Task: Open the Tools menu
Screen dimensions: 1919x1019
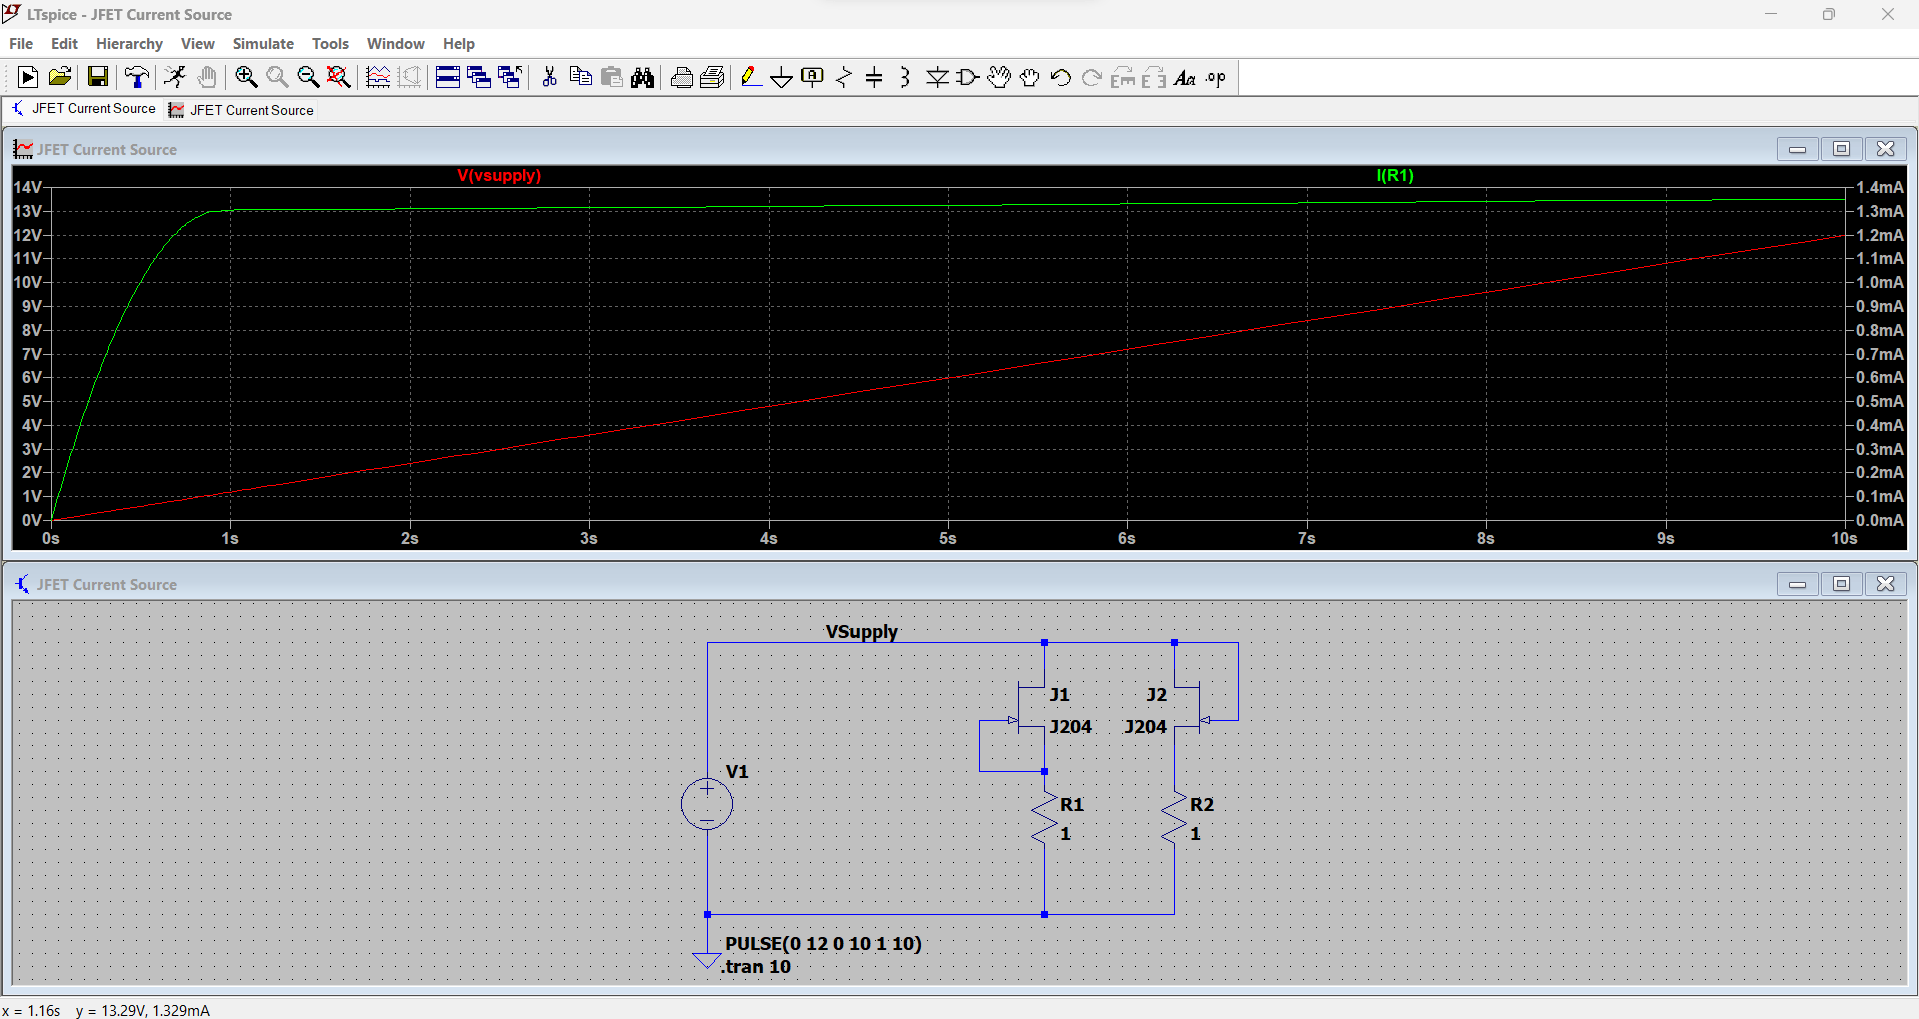Action: pyautogui.click(x=330, y=44)
